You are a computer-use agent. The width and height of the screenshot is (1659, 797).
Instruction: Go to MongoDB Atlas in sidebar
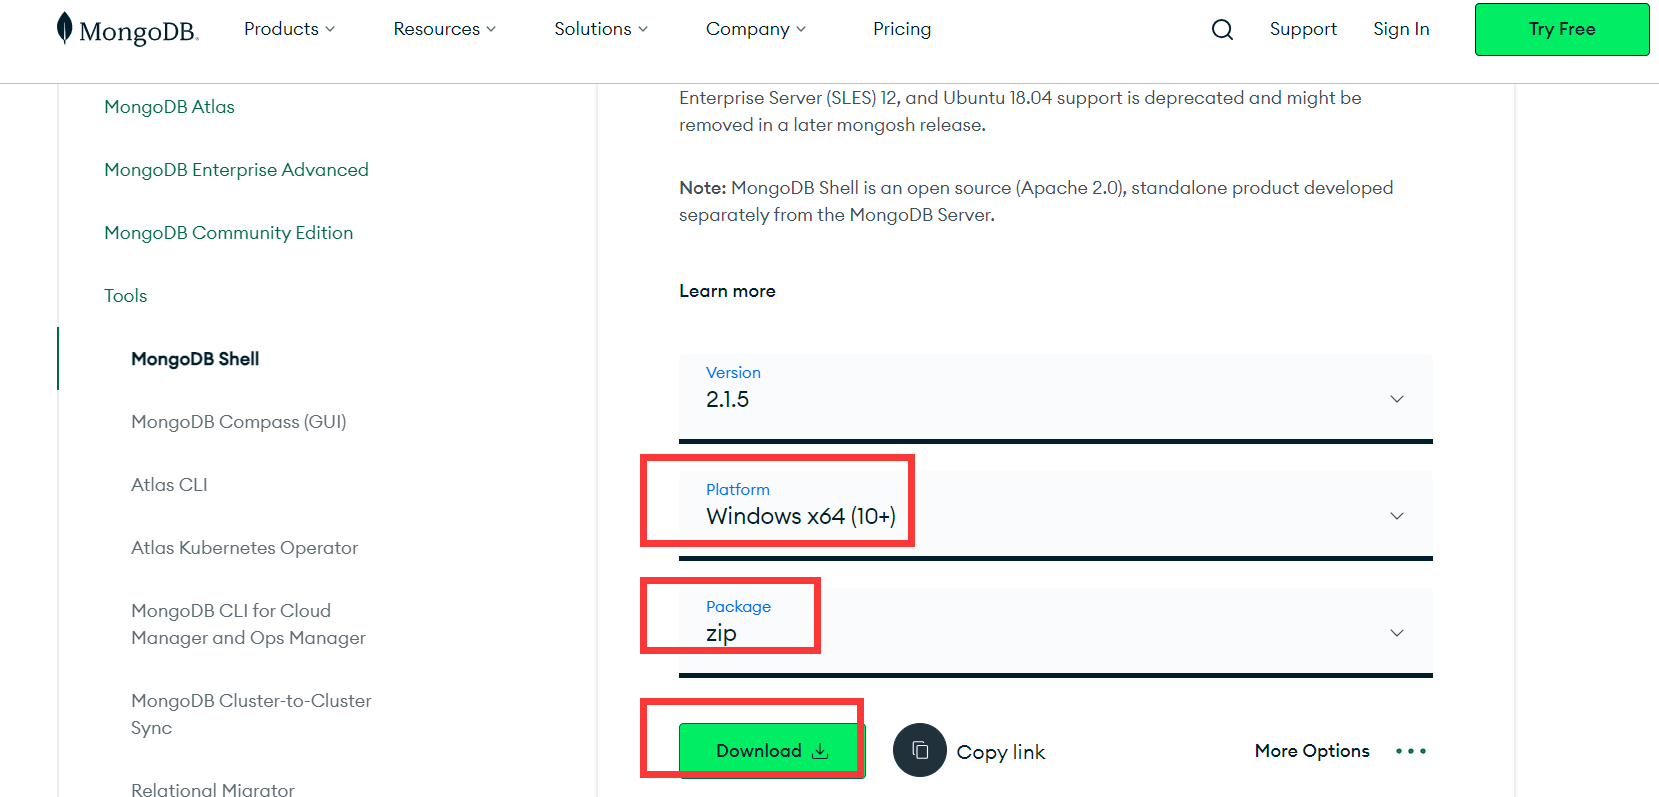click(x=169, y=107)
